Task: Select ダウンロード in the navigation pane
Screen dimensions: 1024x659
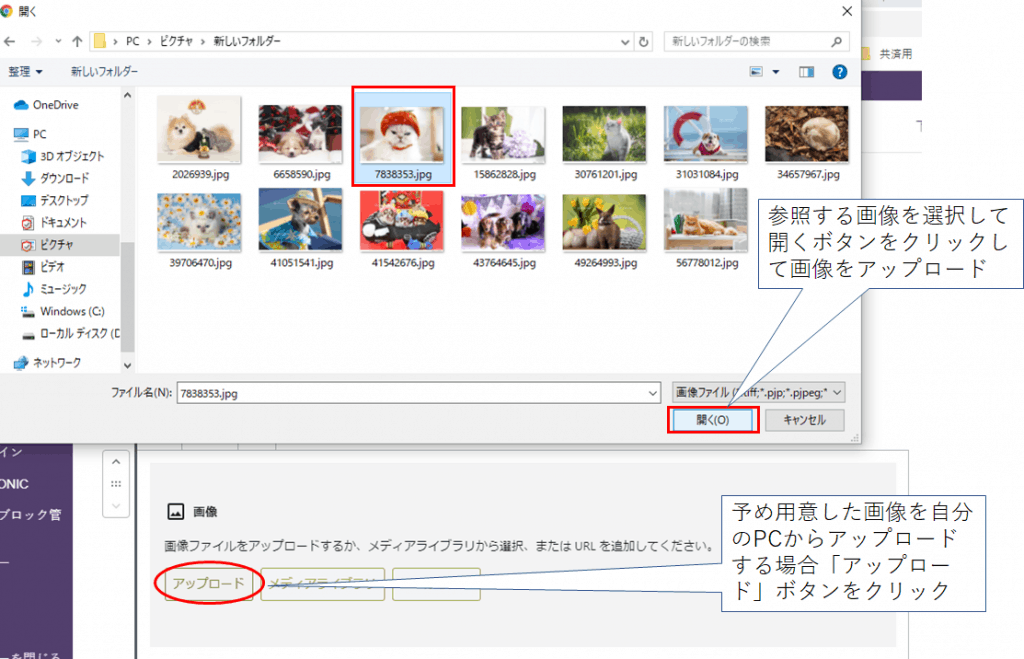Action: tap(63, 178)
